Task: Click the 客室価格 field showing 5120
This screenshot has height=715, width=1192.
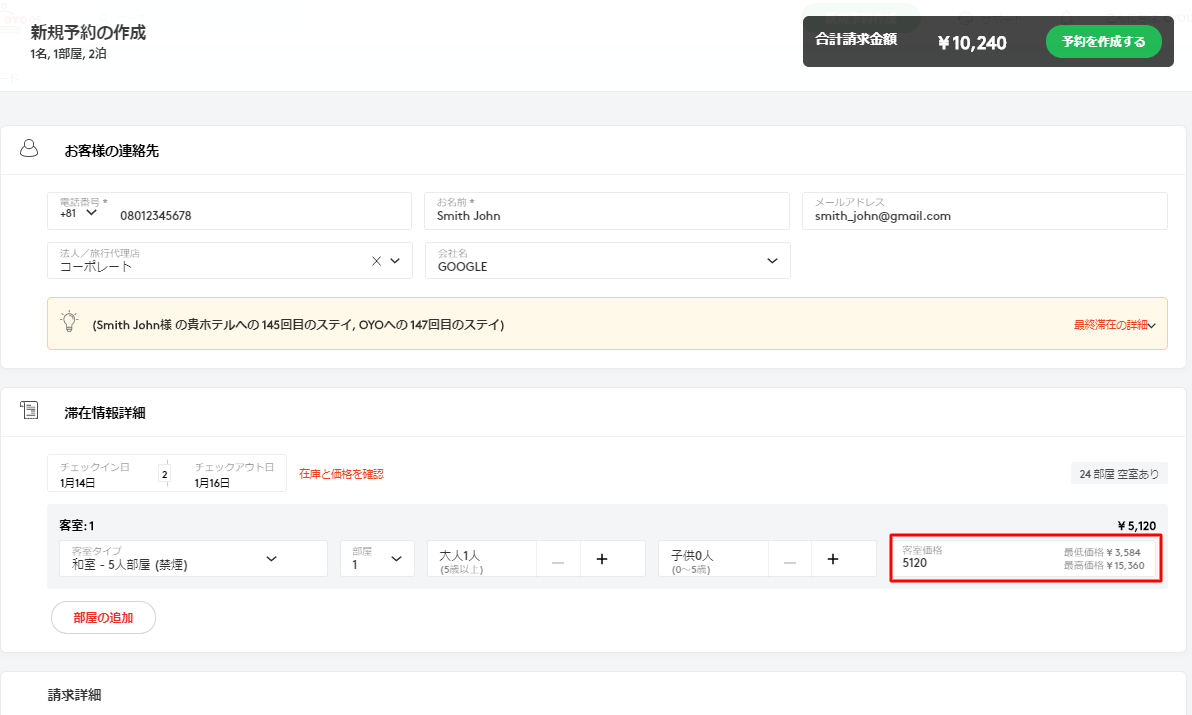Action: click(x=1026, y=558)
